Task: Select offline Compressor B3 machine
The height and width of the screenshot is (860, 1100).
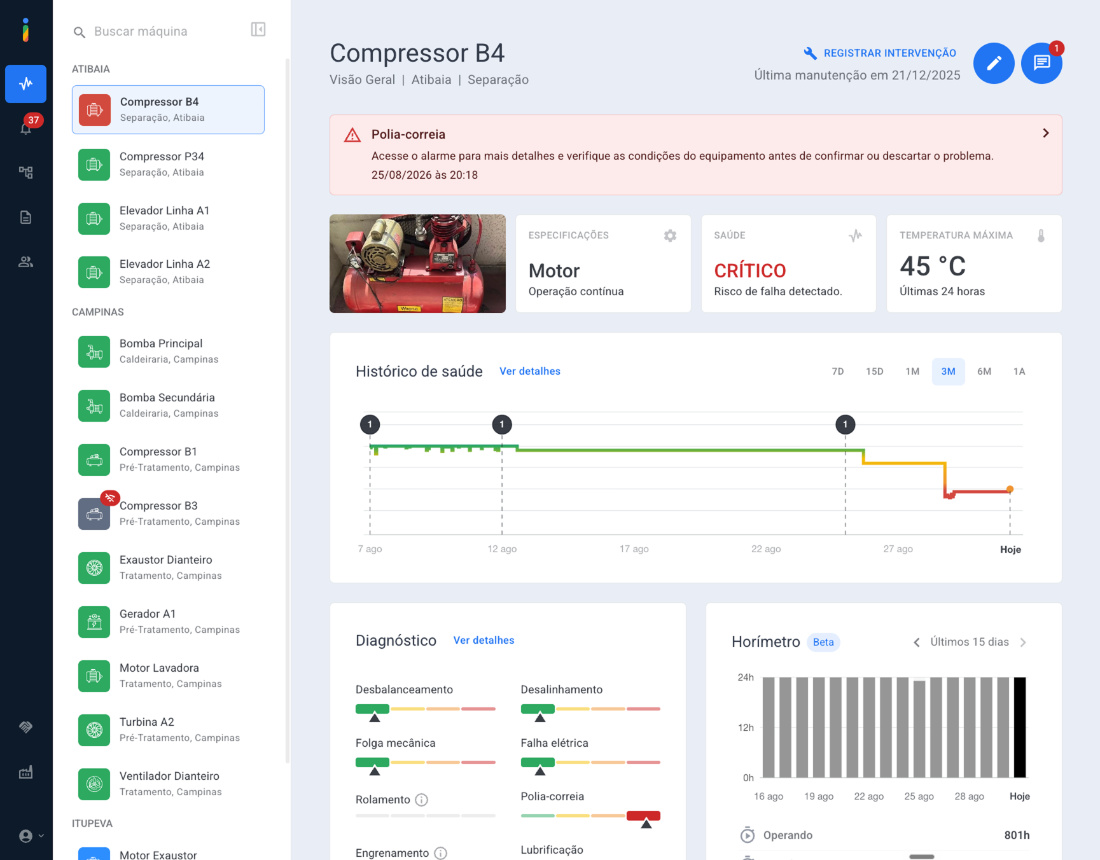Action: click(x=168, y=513)
